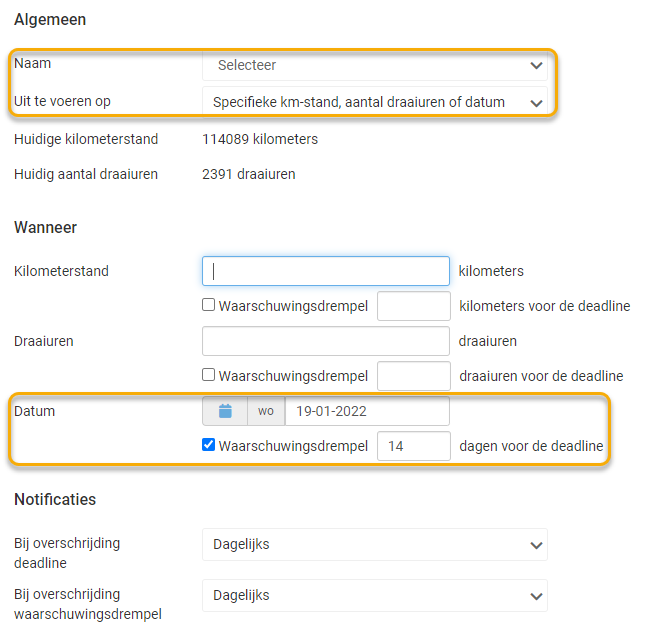Click chevron of deadline notification dropdown
The width and height of the screenshot is (655, 634).
[x=536, y=546]
